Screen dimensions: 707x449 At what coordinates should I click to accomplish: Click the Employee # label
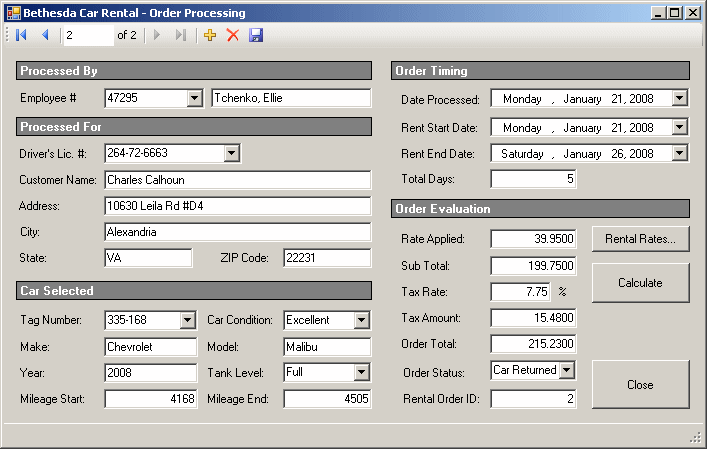48,98
